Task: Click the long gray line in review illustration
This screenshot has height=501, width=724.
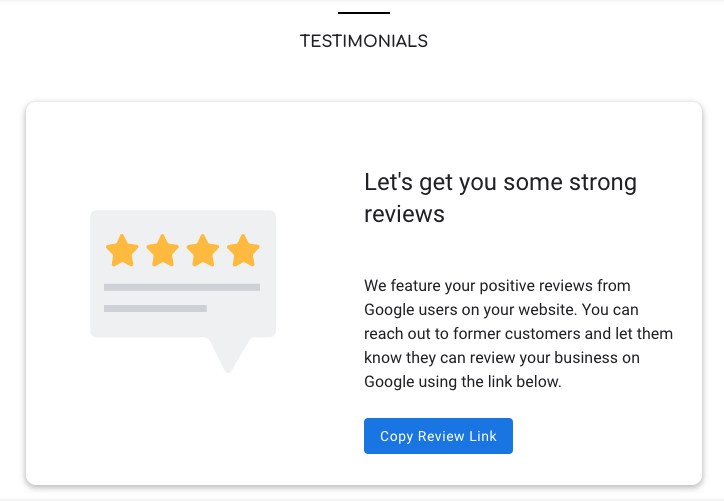Action: click(182, 287)
